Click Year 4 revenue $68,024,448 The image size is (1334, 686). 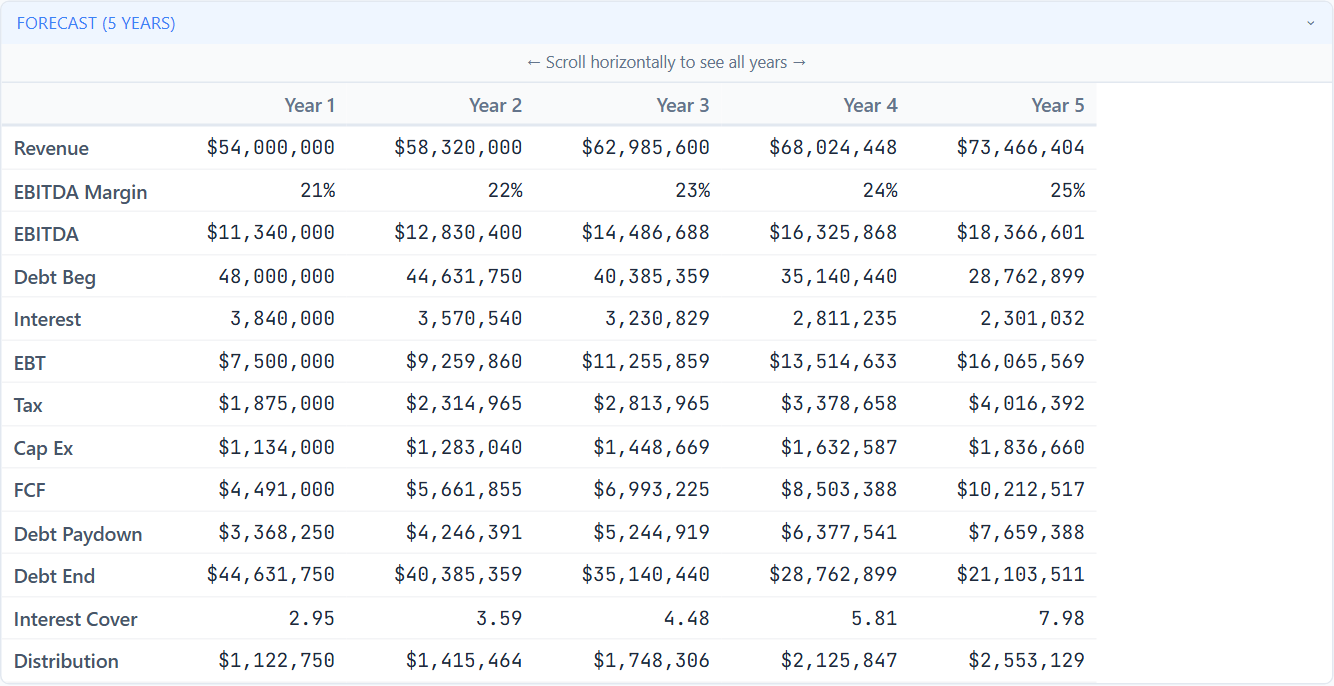pos(833,148)
